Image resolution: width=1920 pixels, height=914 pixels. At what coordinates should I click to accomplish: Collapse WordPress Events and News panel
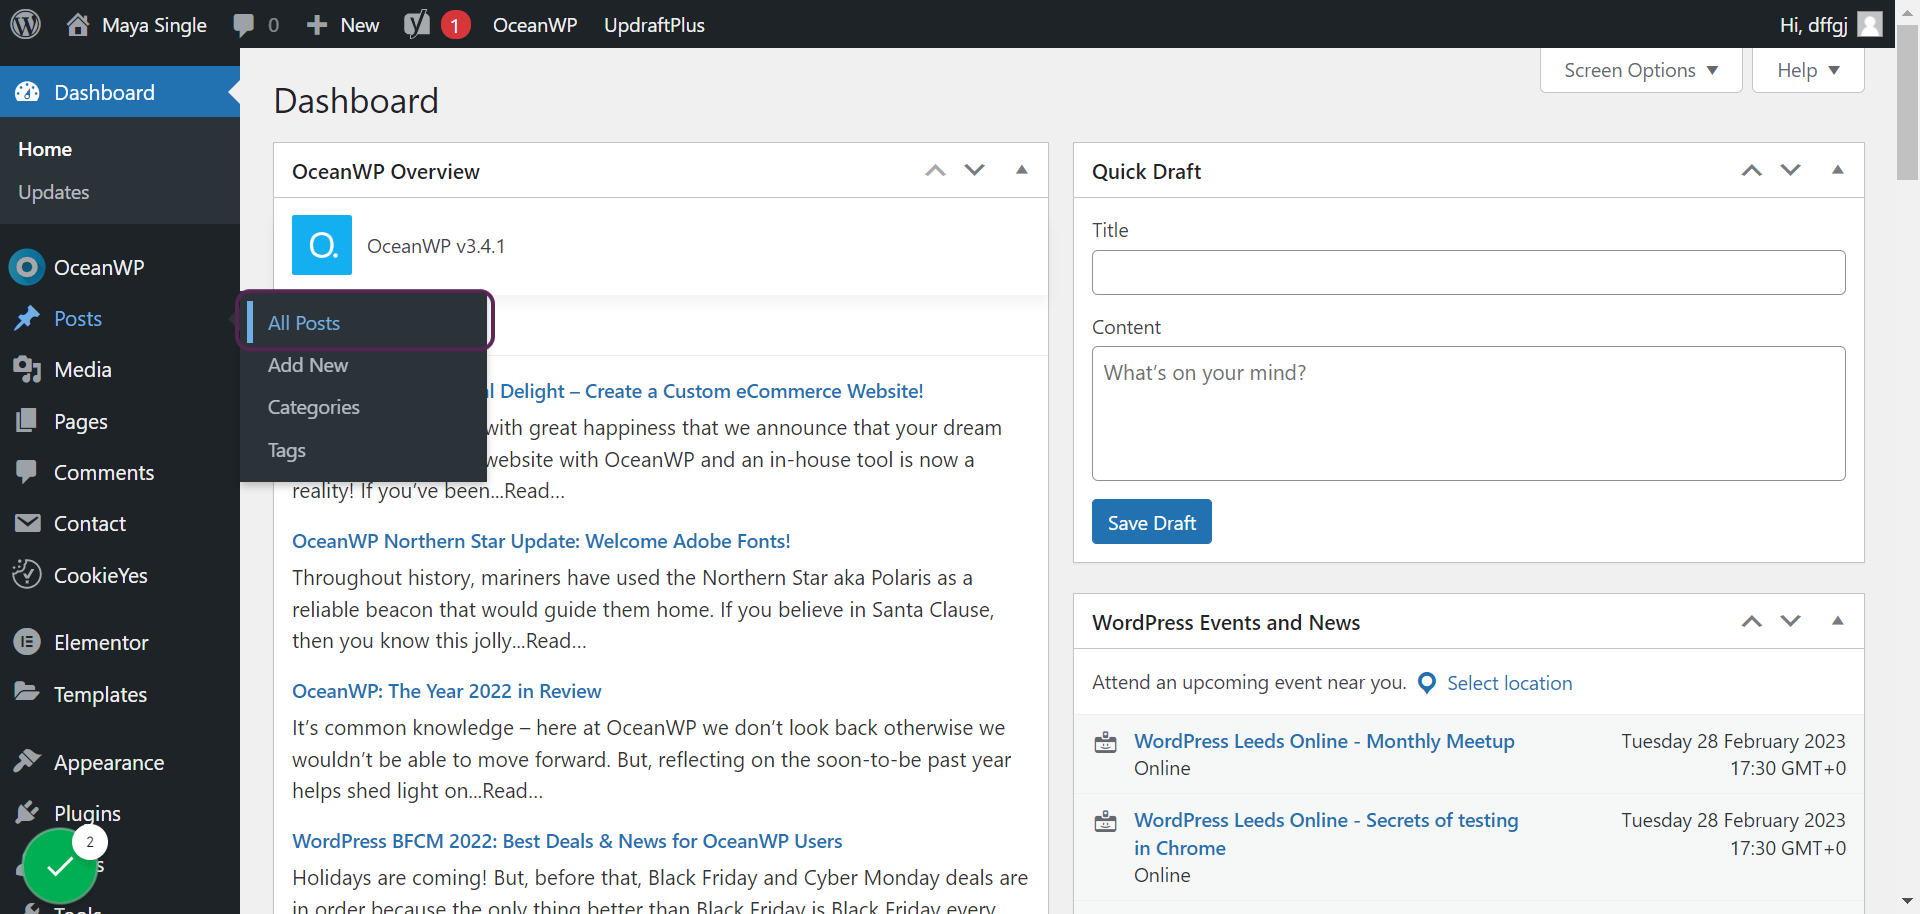coord(1838,621)
